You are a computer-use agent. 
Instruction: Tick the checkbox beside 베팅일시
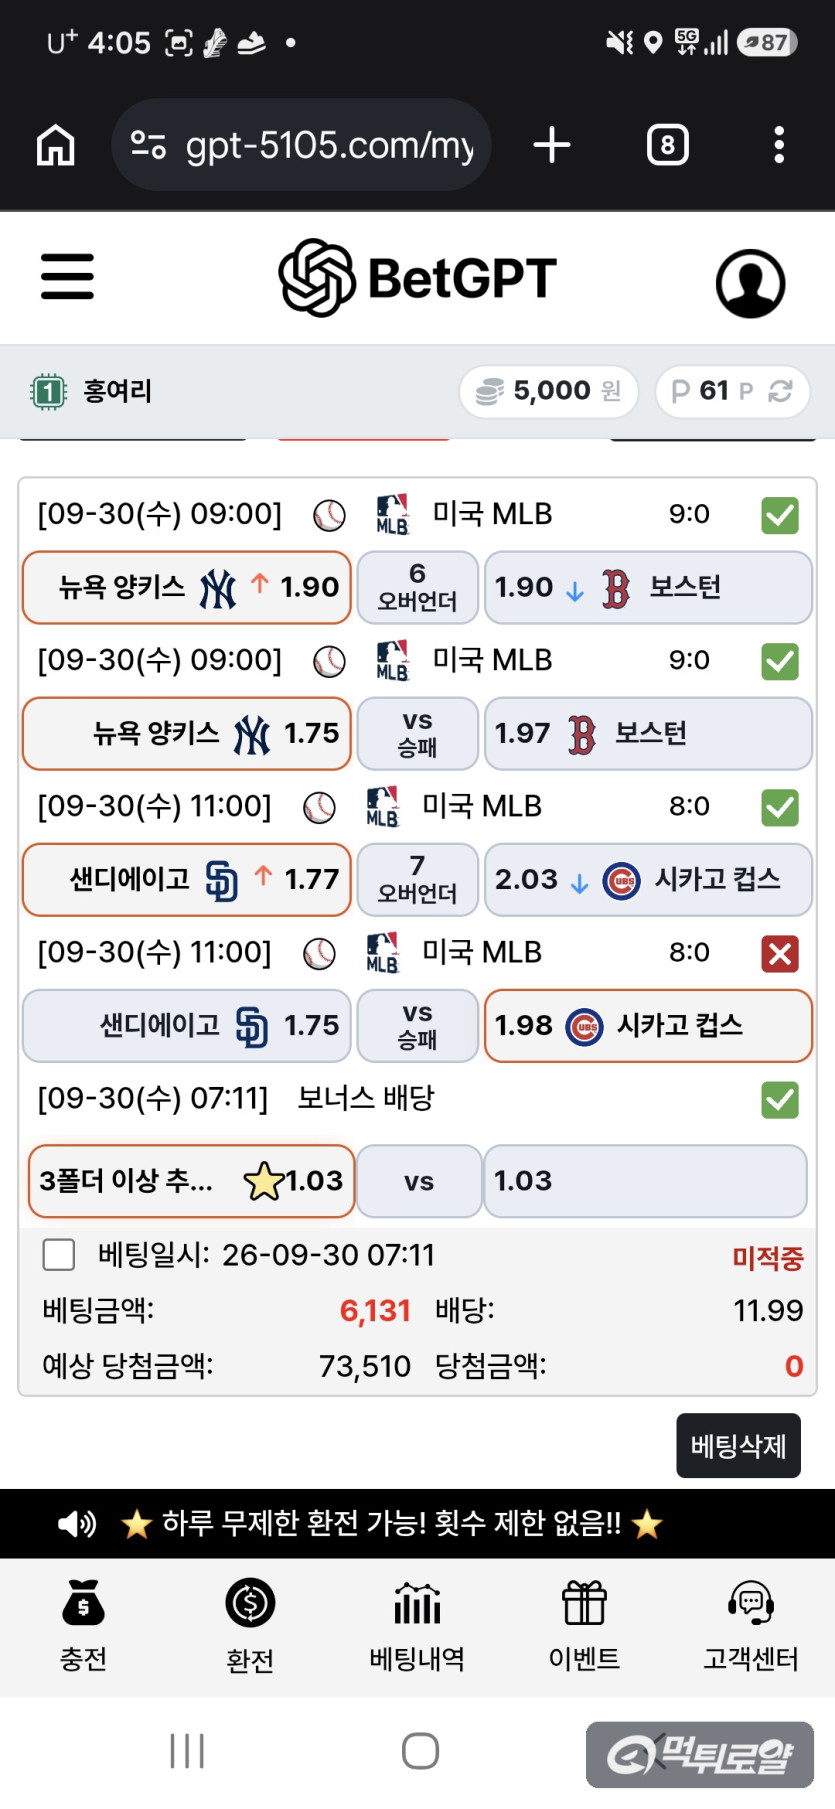pos(59,1254)
